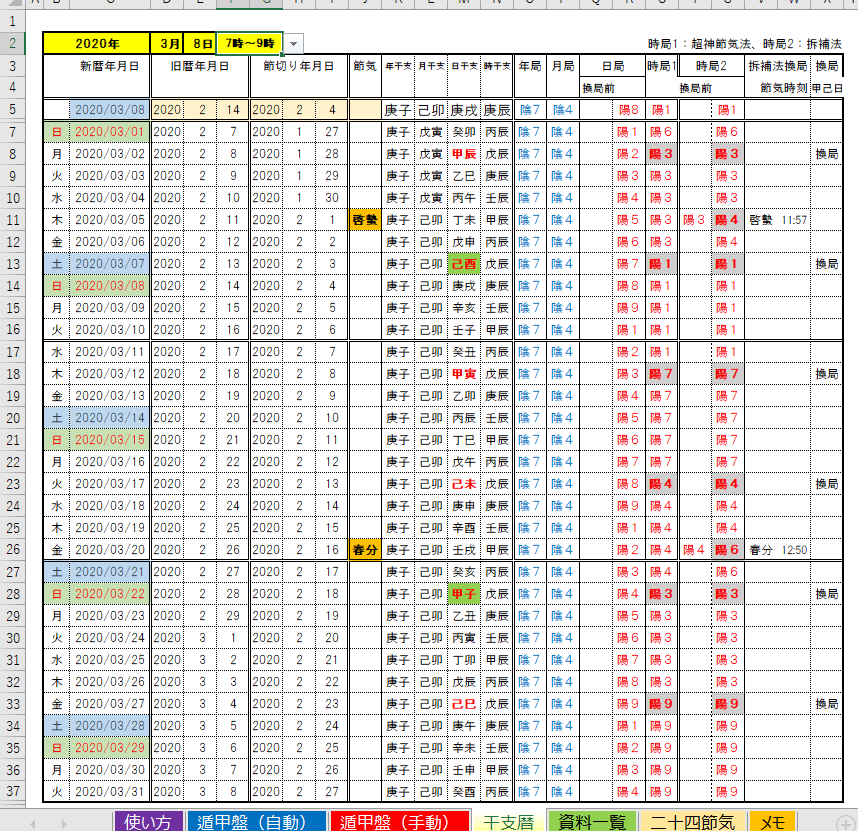Image resolution: width=858 pixels, height=831 pixels.
Task: Select the yellow 2020年 year cell
Action: pos(96,44)
